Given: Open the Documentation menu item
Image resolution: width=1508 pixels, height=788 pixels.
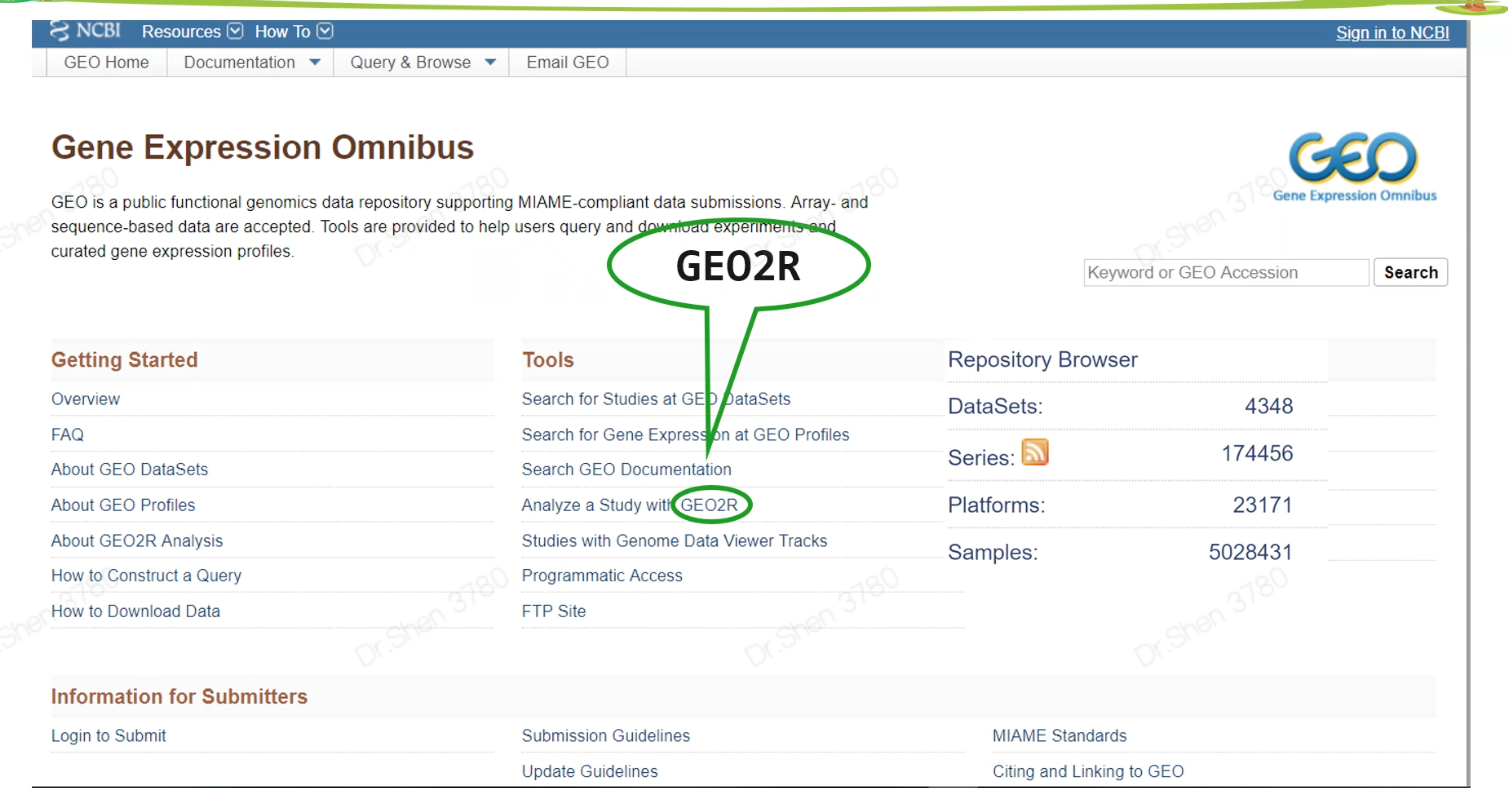Looking at the screenshot, I should click(240, 62).
